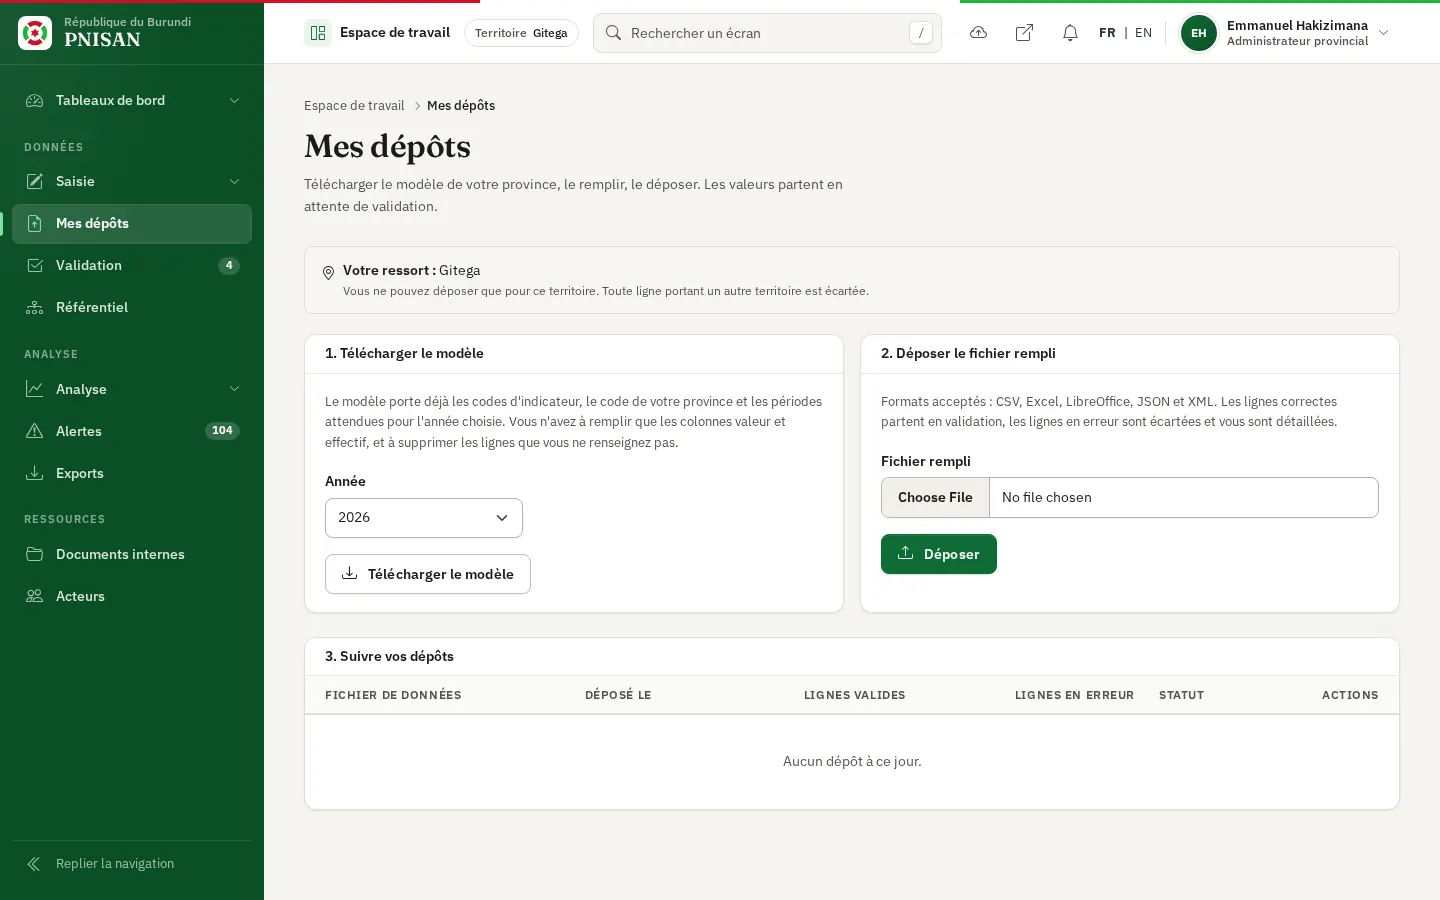
Task: Expand the Saisie section chevron
Action: [x=234, y=181]
